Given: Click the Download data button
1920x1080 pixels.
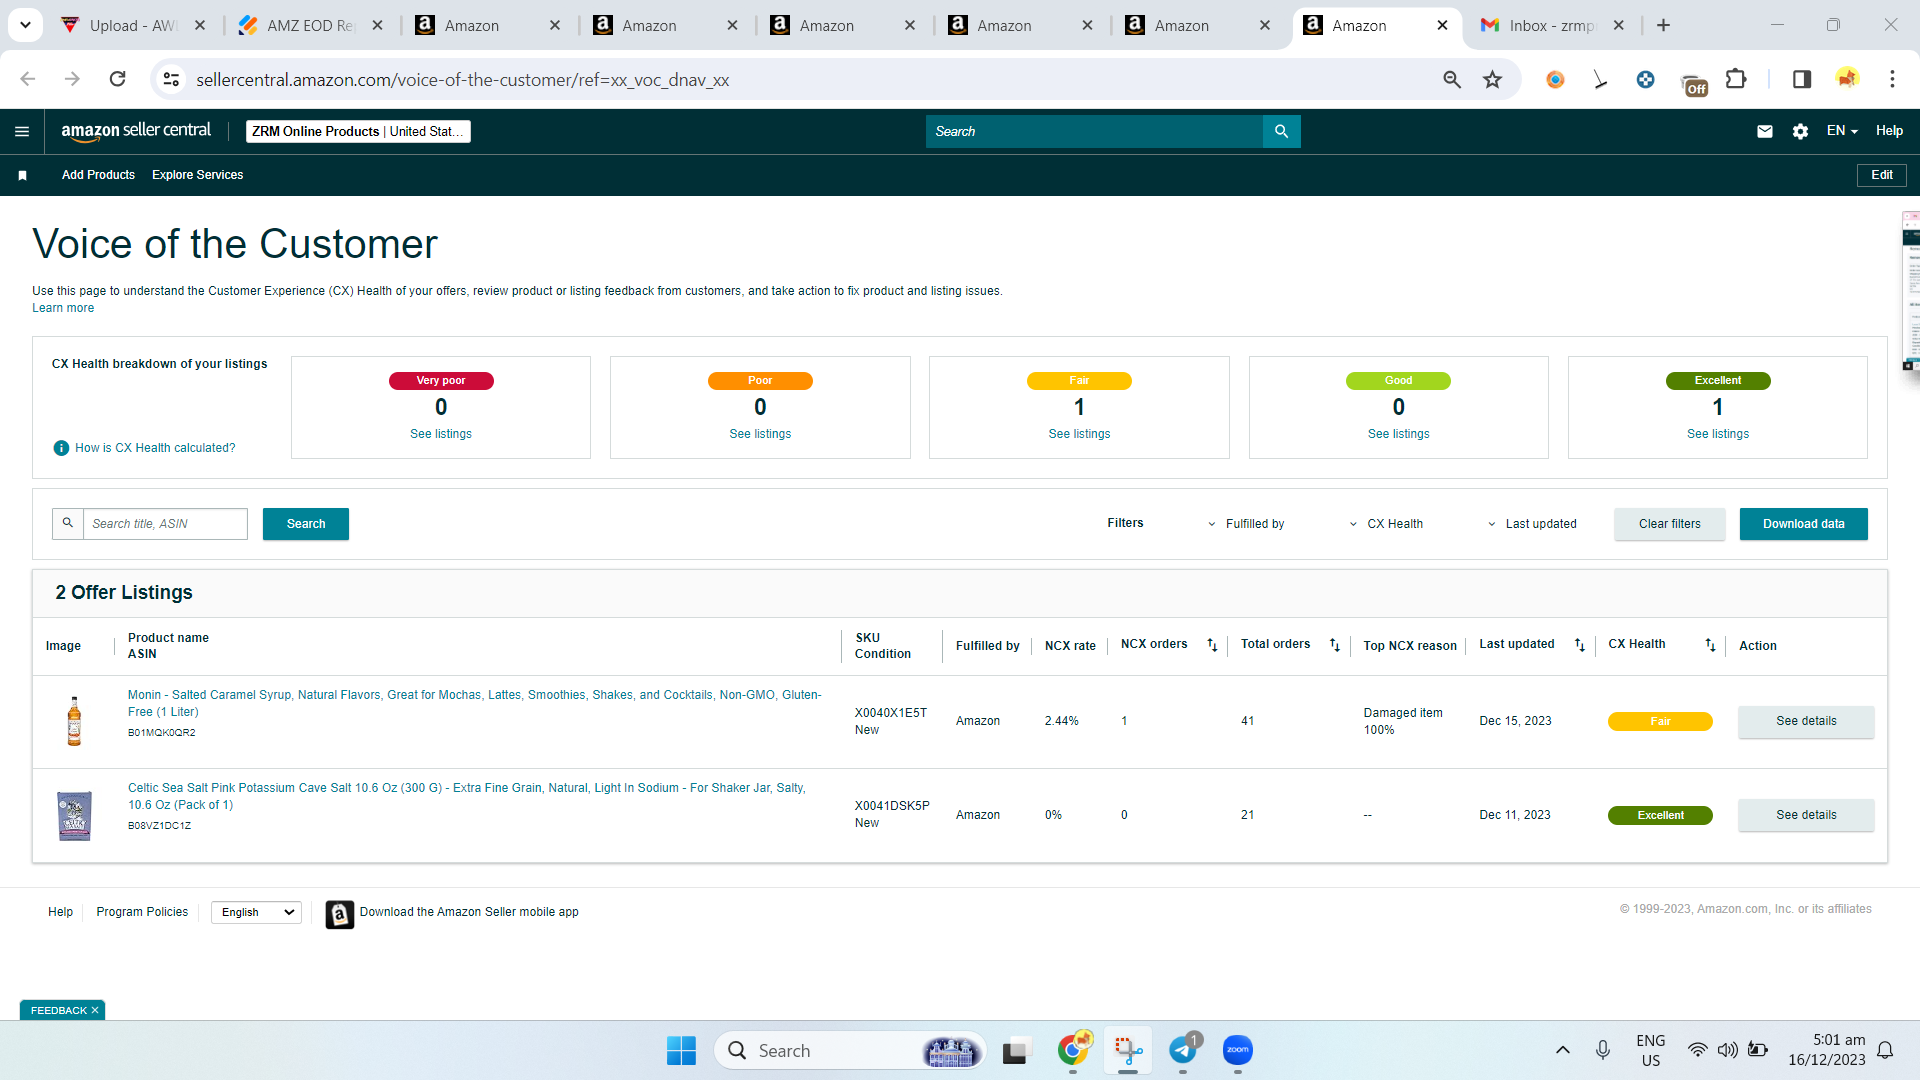Looking at the screenshot, I should tap(1803, 524).
